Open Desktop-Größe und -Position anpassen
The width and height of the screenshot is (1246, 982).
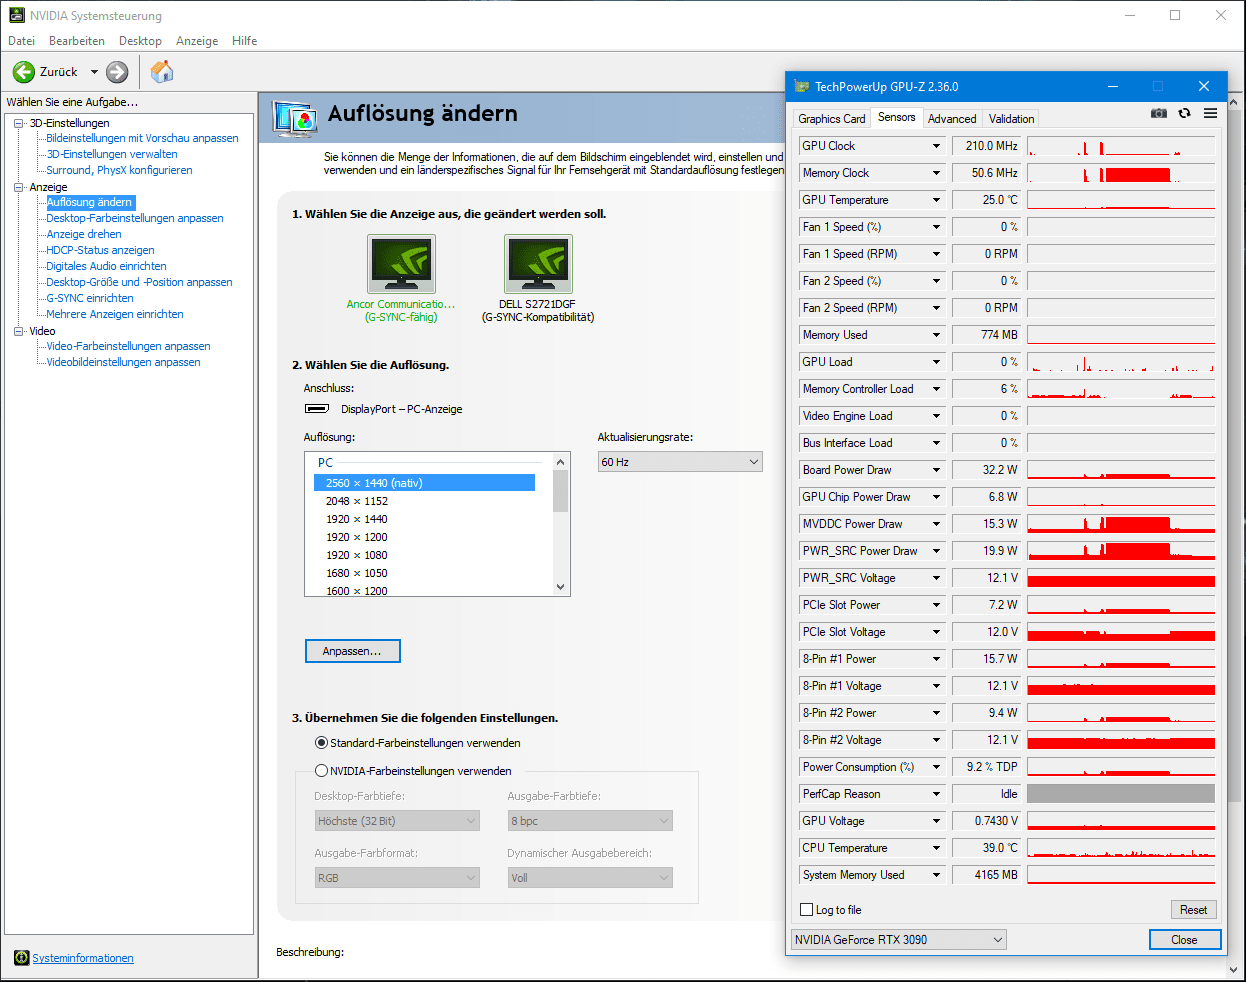click(139, 282)
